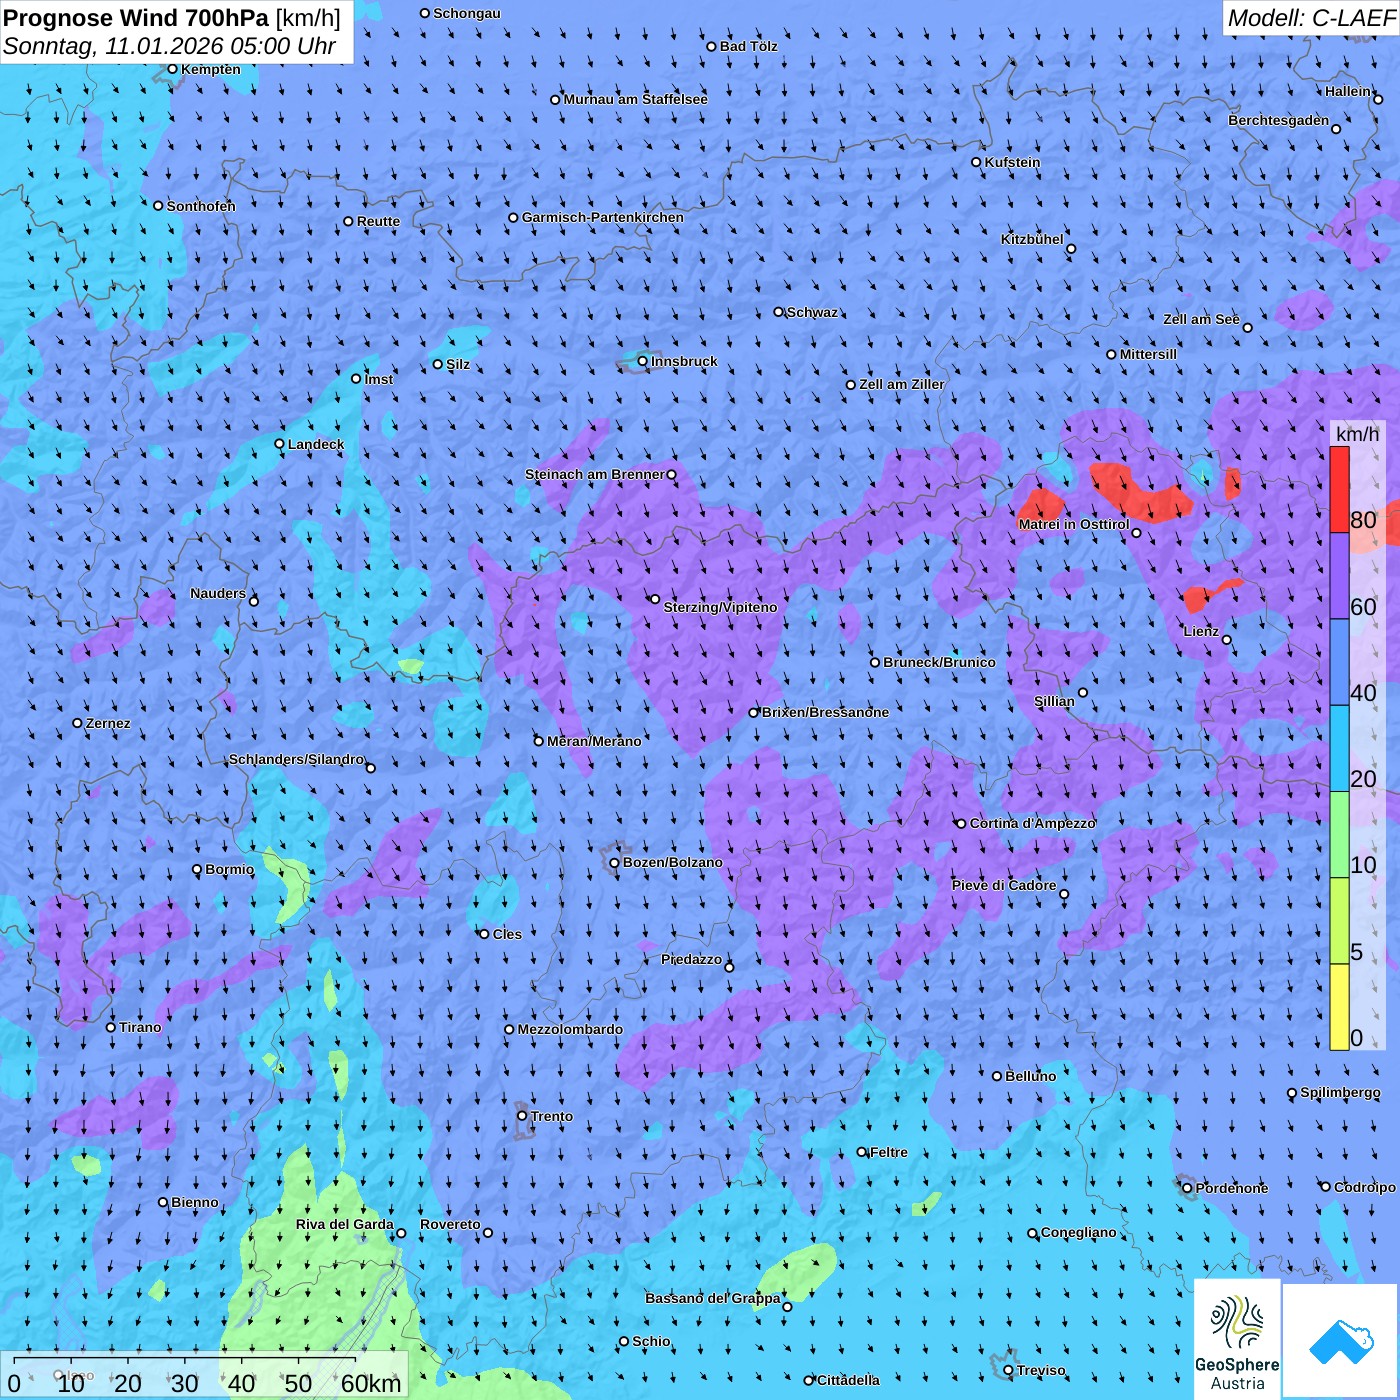1400x1400 pixels.
Task: Click the Bozen/Bolzano city label
Action: [672, 862]
